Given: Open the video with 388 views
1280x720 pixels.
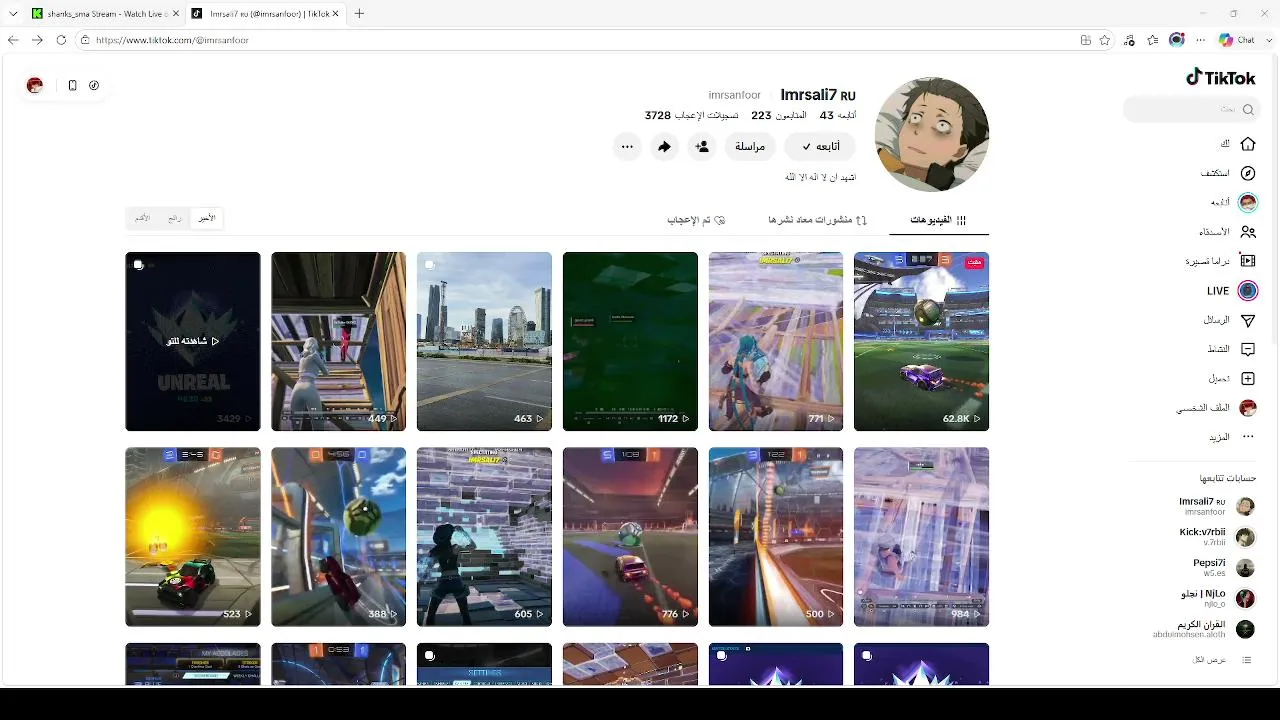Looking at the screenshot, I should [338, 537].
